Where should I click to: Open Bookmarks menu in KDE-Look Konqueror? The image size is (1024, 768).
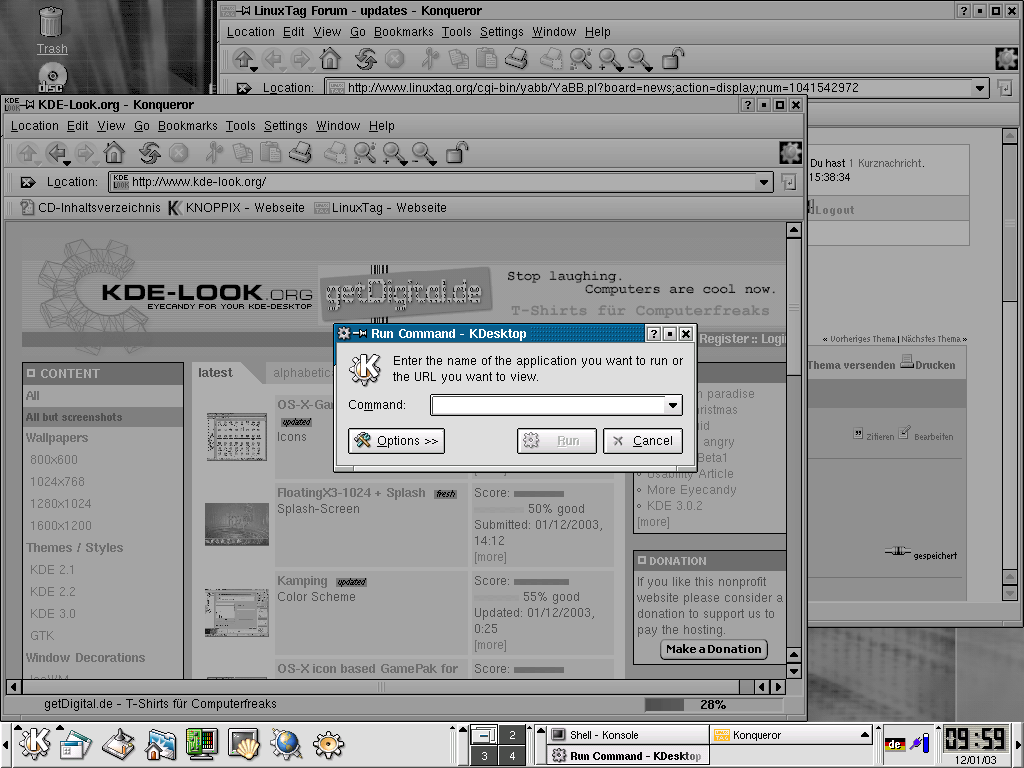coord(187,126)
